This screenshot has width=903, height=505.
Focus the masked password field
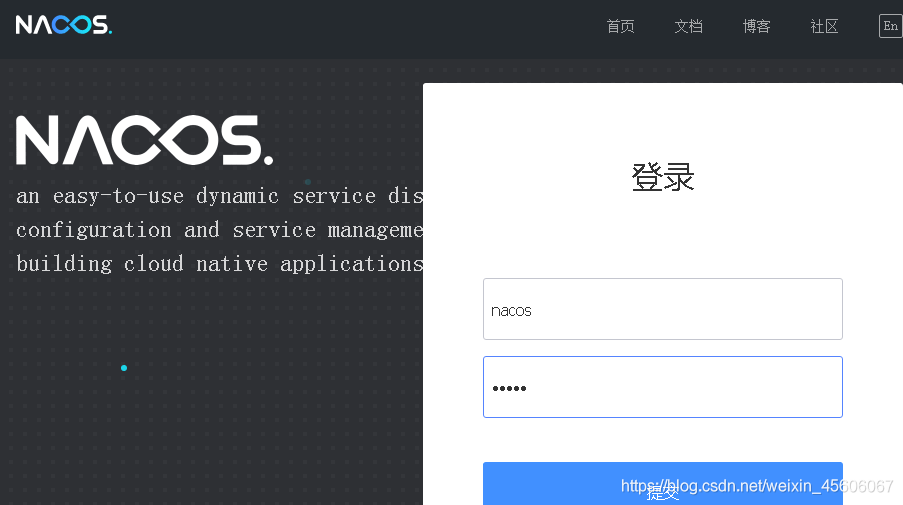pyautogui.click(x=663, y=387)
